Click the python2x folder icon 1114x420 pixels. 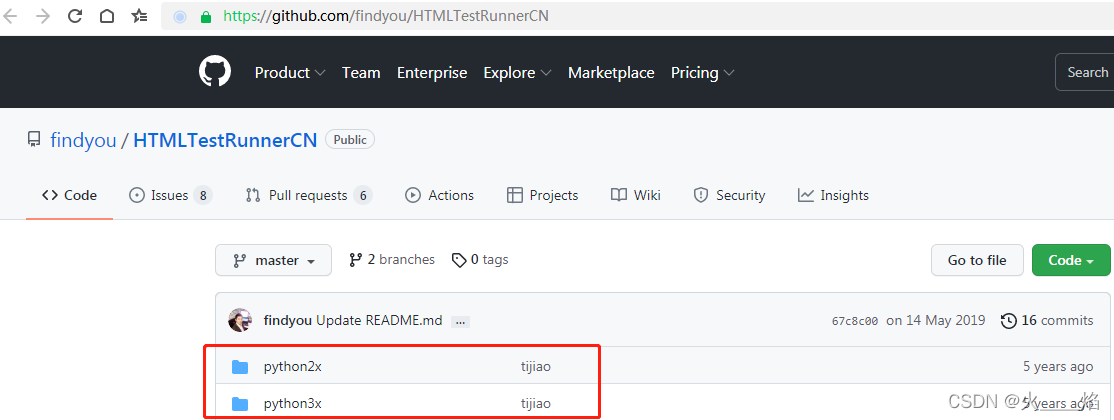[240, 367]
